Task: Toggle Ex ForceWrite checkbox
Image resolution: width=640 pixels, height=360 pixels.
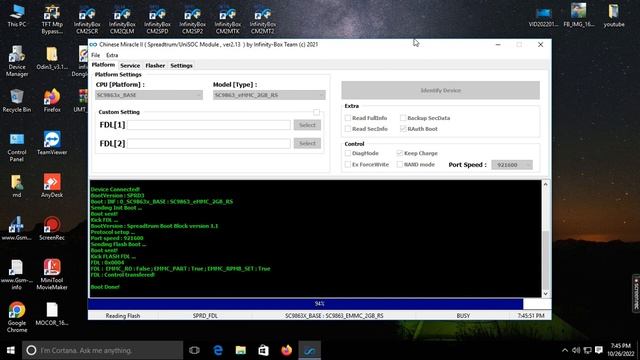Action: (x=348, y=164)
